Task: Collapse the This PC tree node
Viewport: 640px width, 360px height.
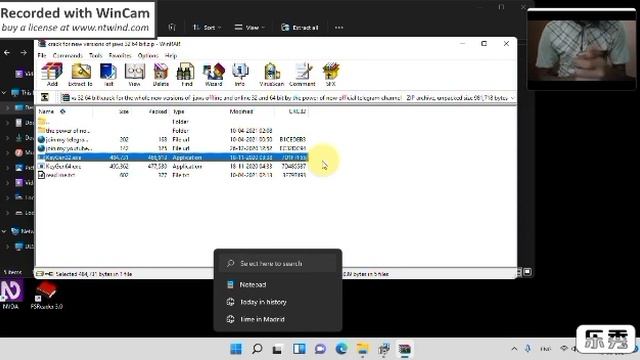Action: coord(4,93)
